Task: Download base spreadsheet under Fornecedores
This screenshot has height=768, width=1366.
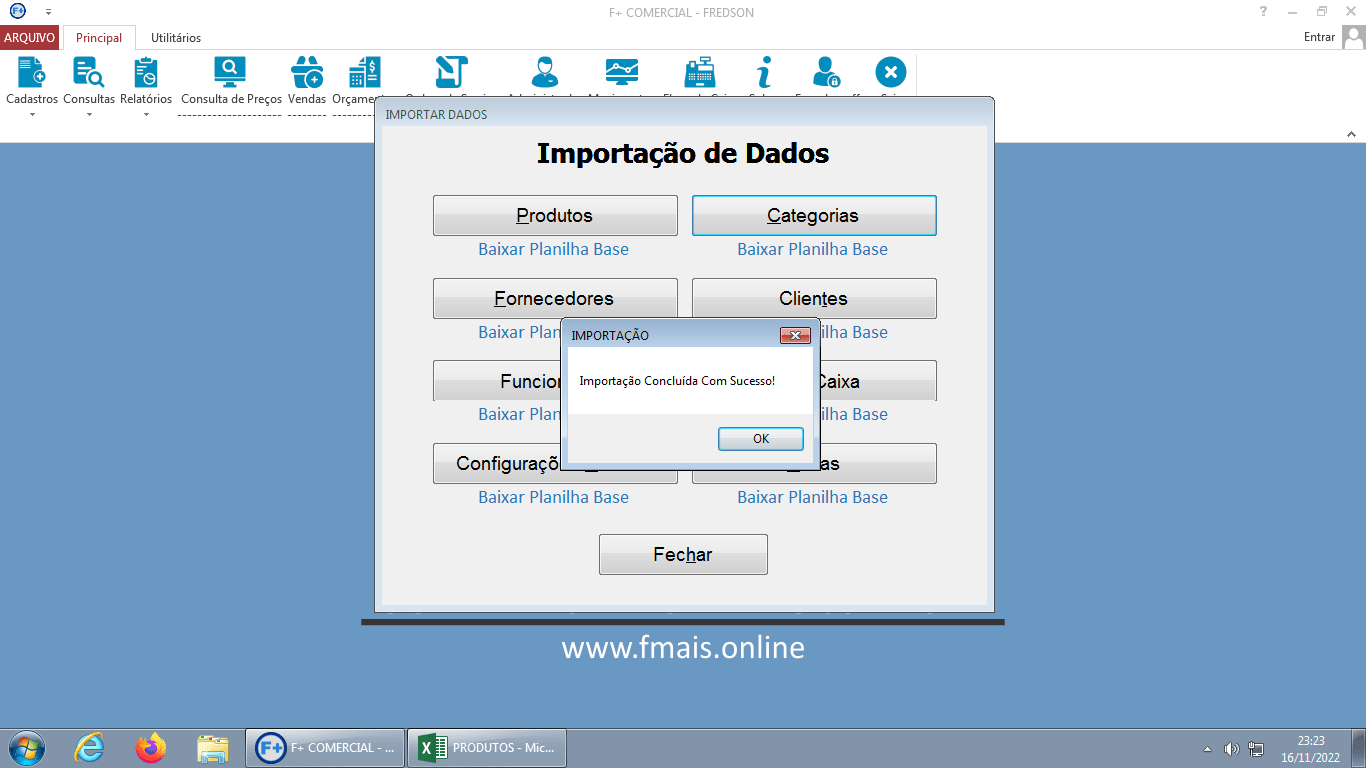Action: [519, 332]
